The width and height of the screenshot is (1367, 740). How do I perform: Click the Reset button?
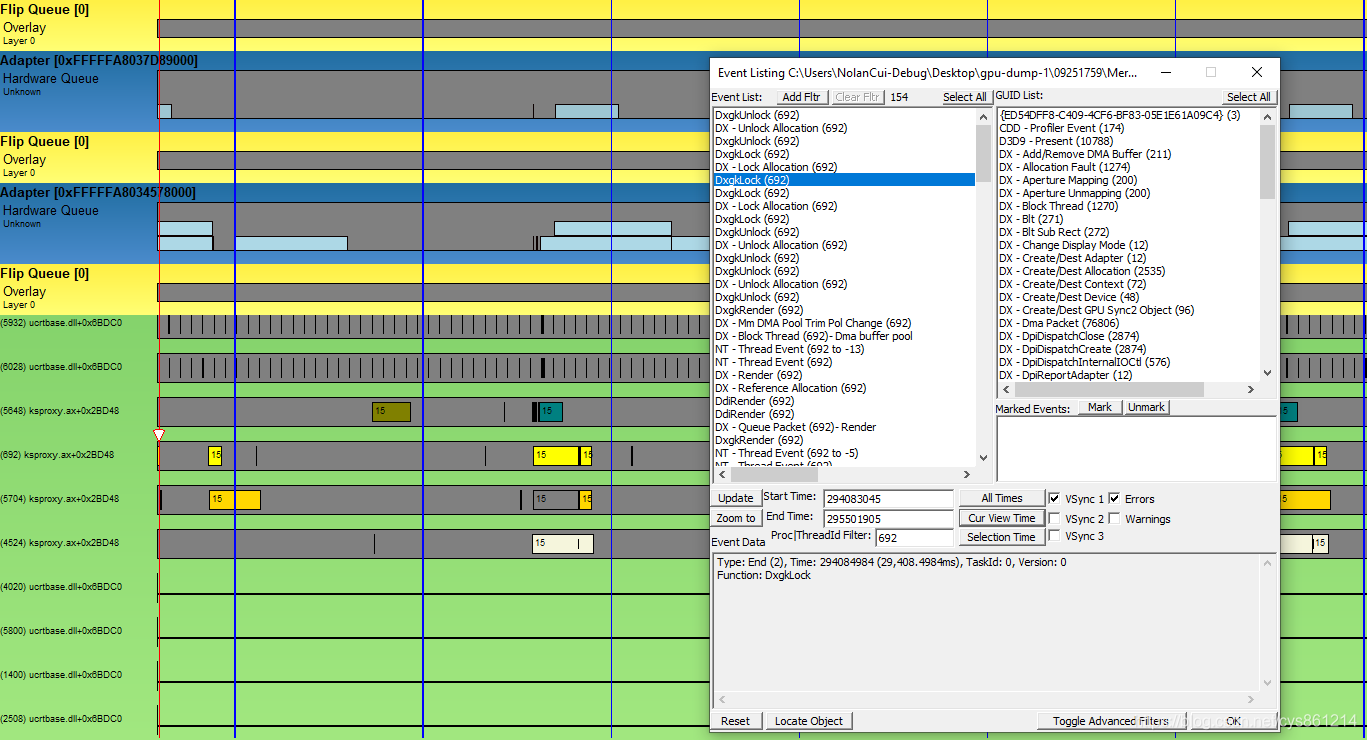(x=735, y=721)
